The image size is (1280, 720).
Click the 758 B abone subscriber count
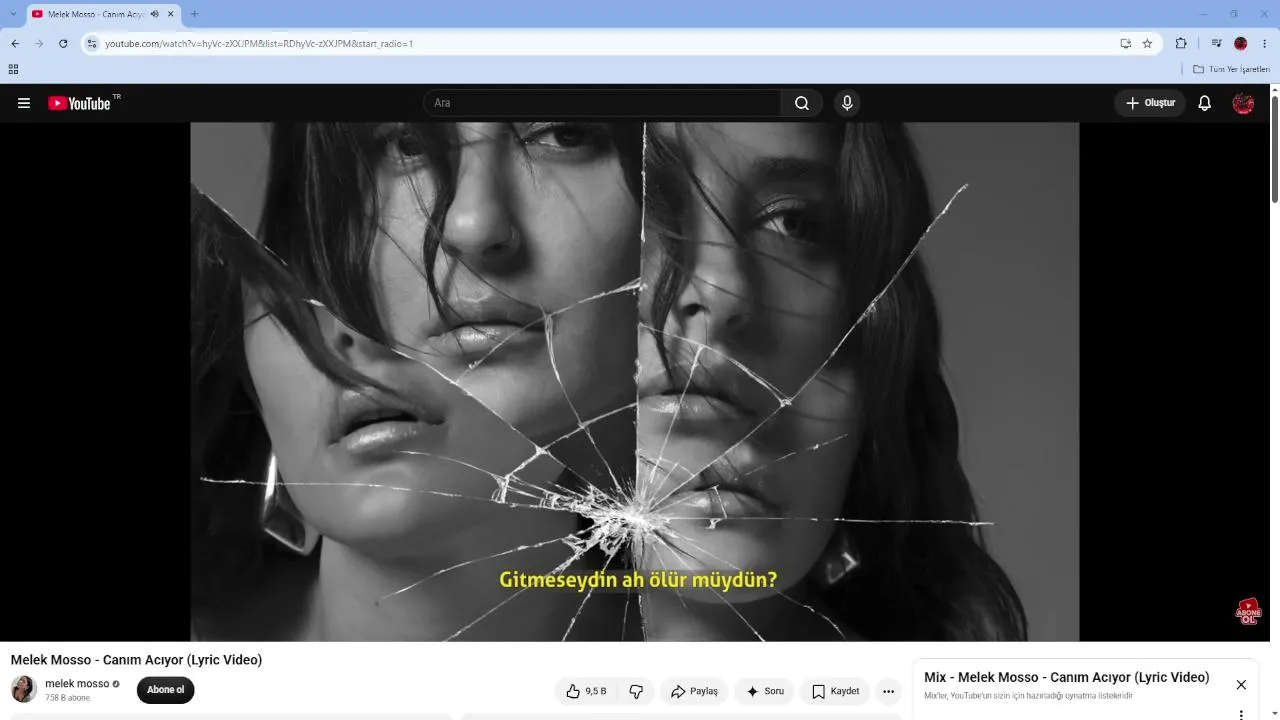point(67,698)
